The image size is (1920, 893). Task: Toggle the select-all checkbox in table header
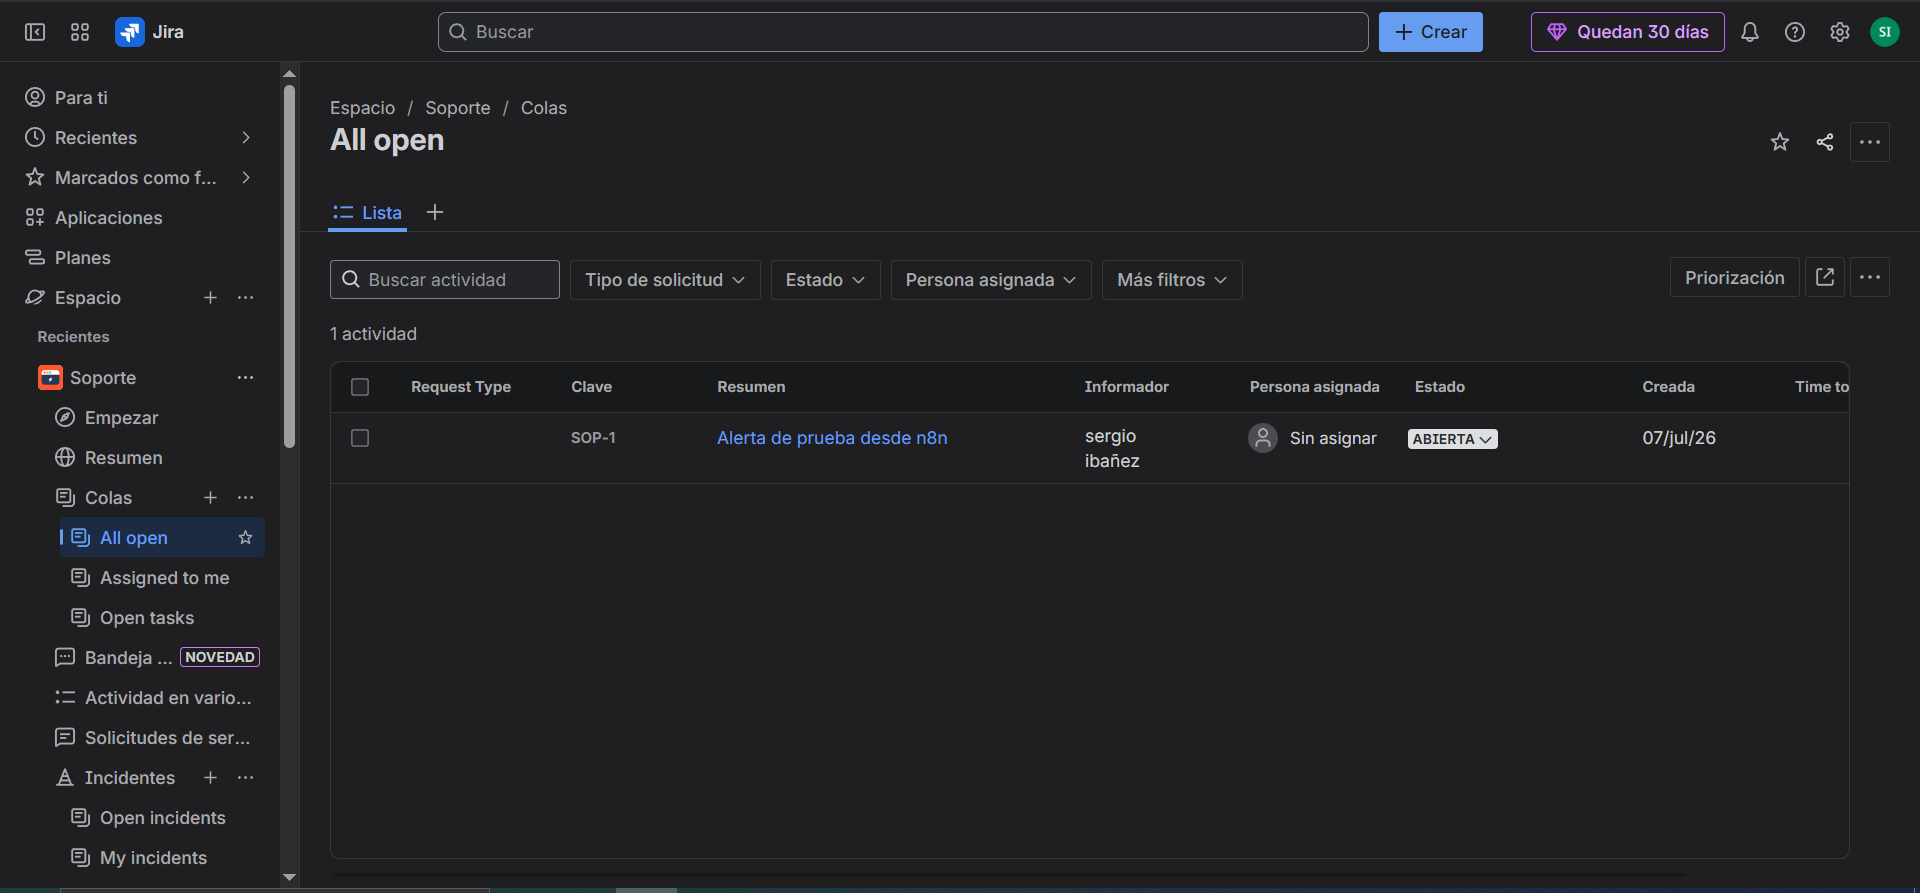coord(360,387)
